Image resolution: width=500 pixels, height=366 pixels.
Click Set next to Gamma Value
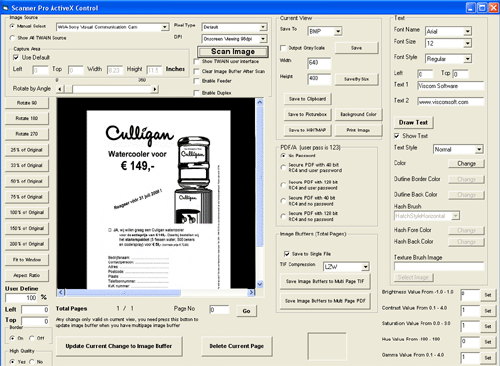[x=488, y=358]
